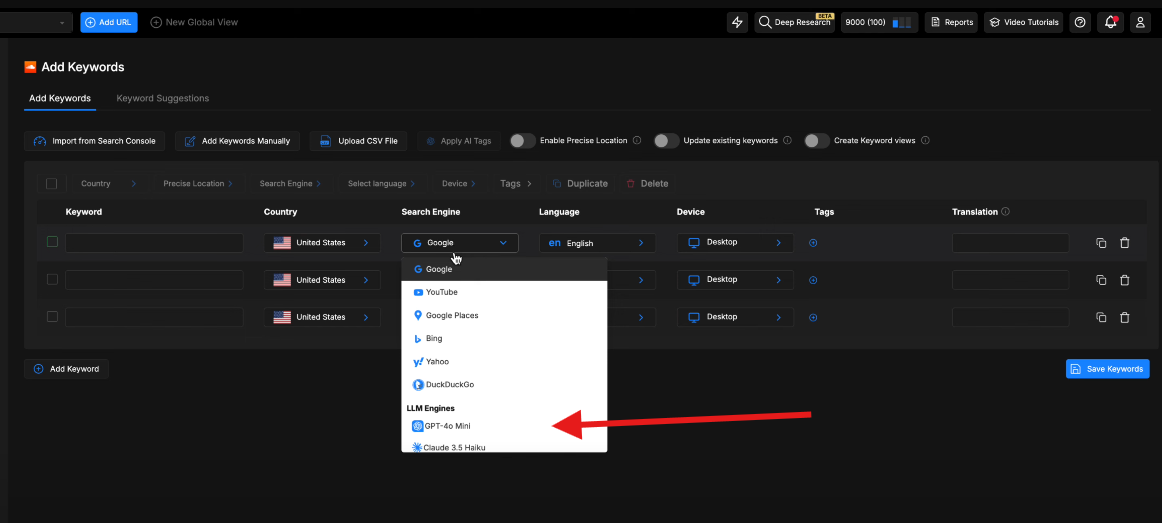The image size is (1162, 523).
Task: Open first row United States country selector
Action: click(322, 243)
